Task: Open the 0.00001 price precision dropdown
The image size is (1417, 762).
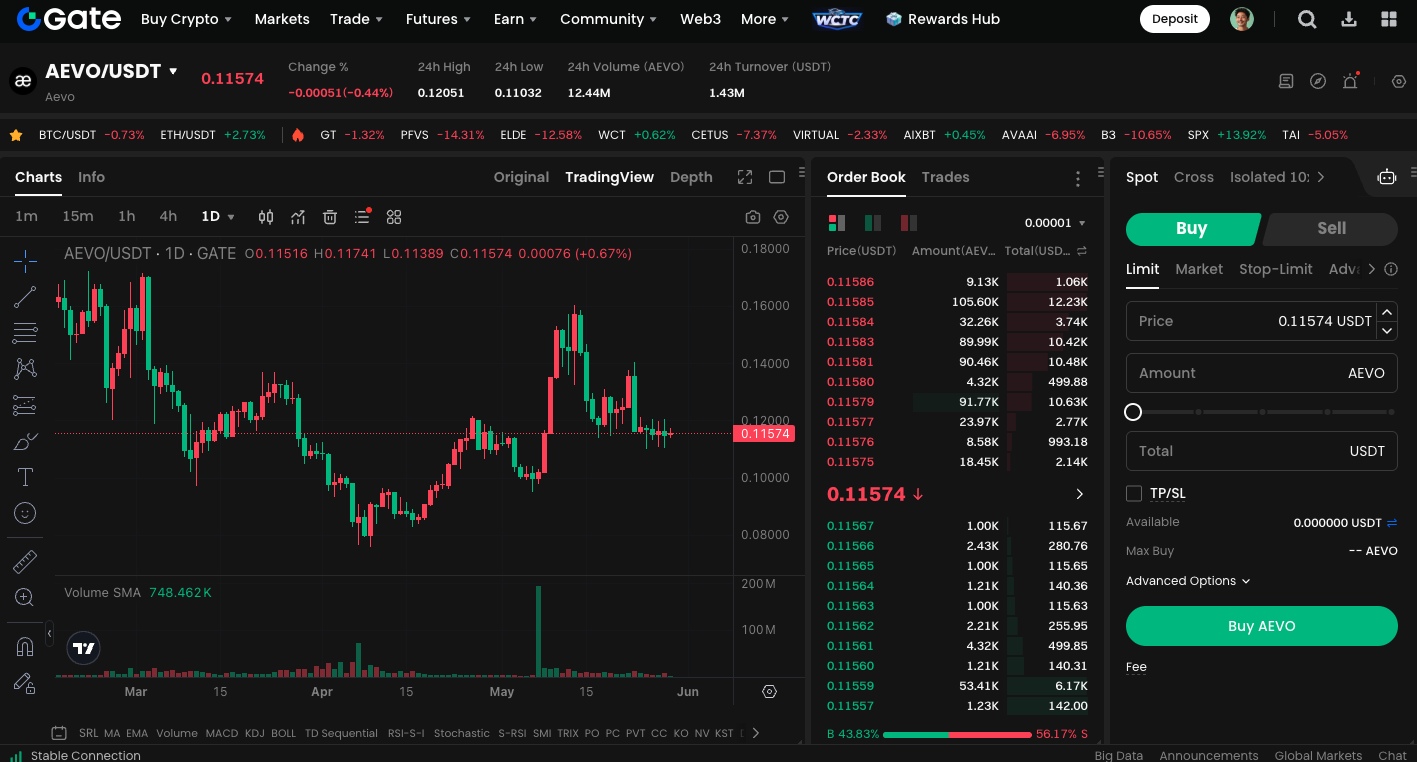Action: coord(1055,223)
